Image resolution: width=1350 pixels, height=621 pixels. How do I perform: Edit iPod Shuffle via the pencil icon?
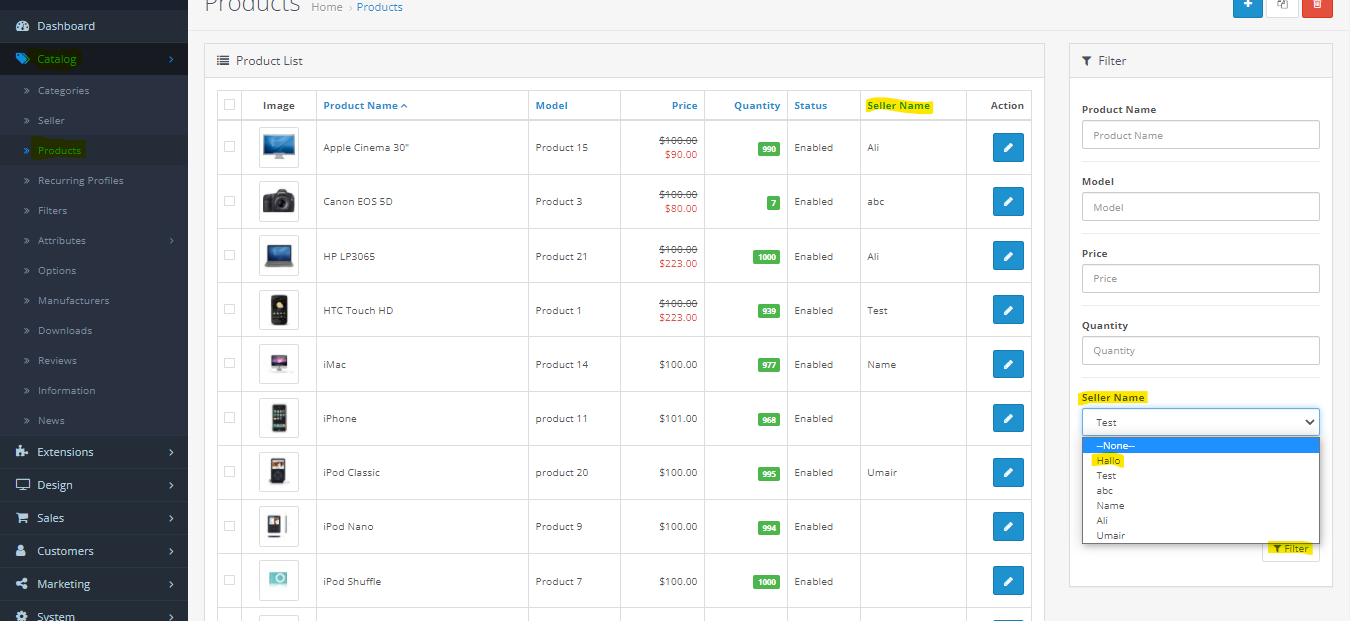coord(1008,581)
